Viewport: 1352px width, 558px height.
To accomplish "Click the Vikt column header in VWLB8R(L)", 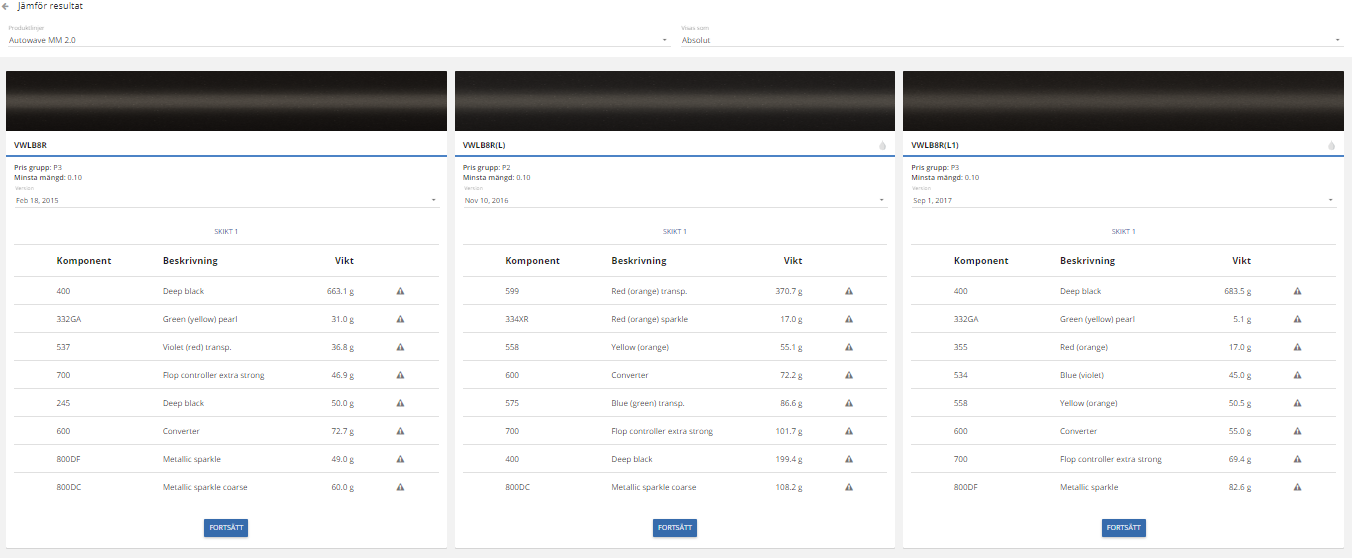I will [792, 261].
